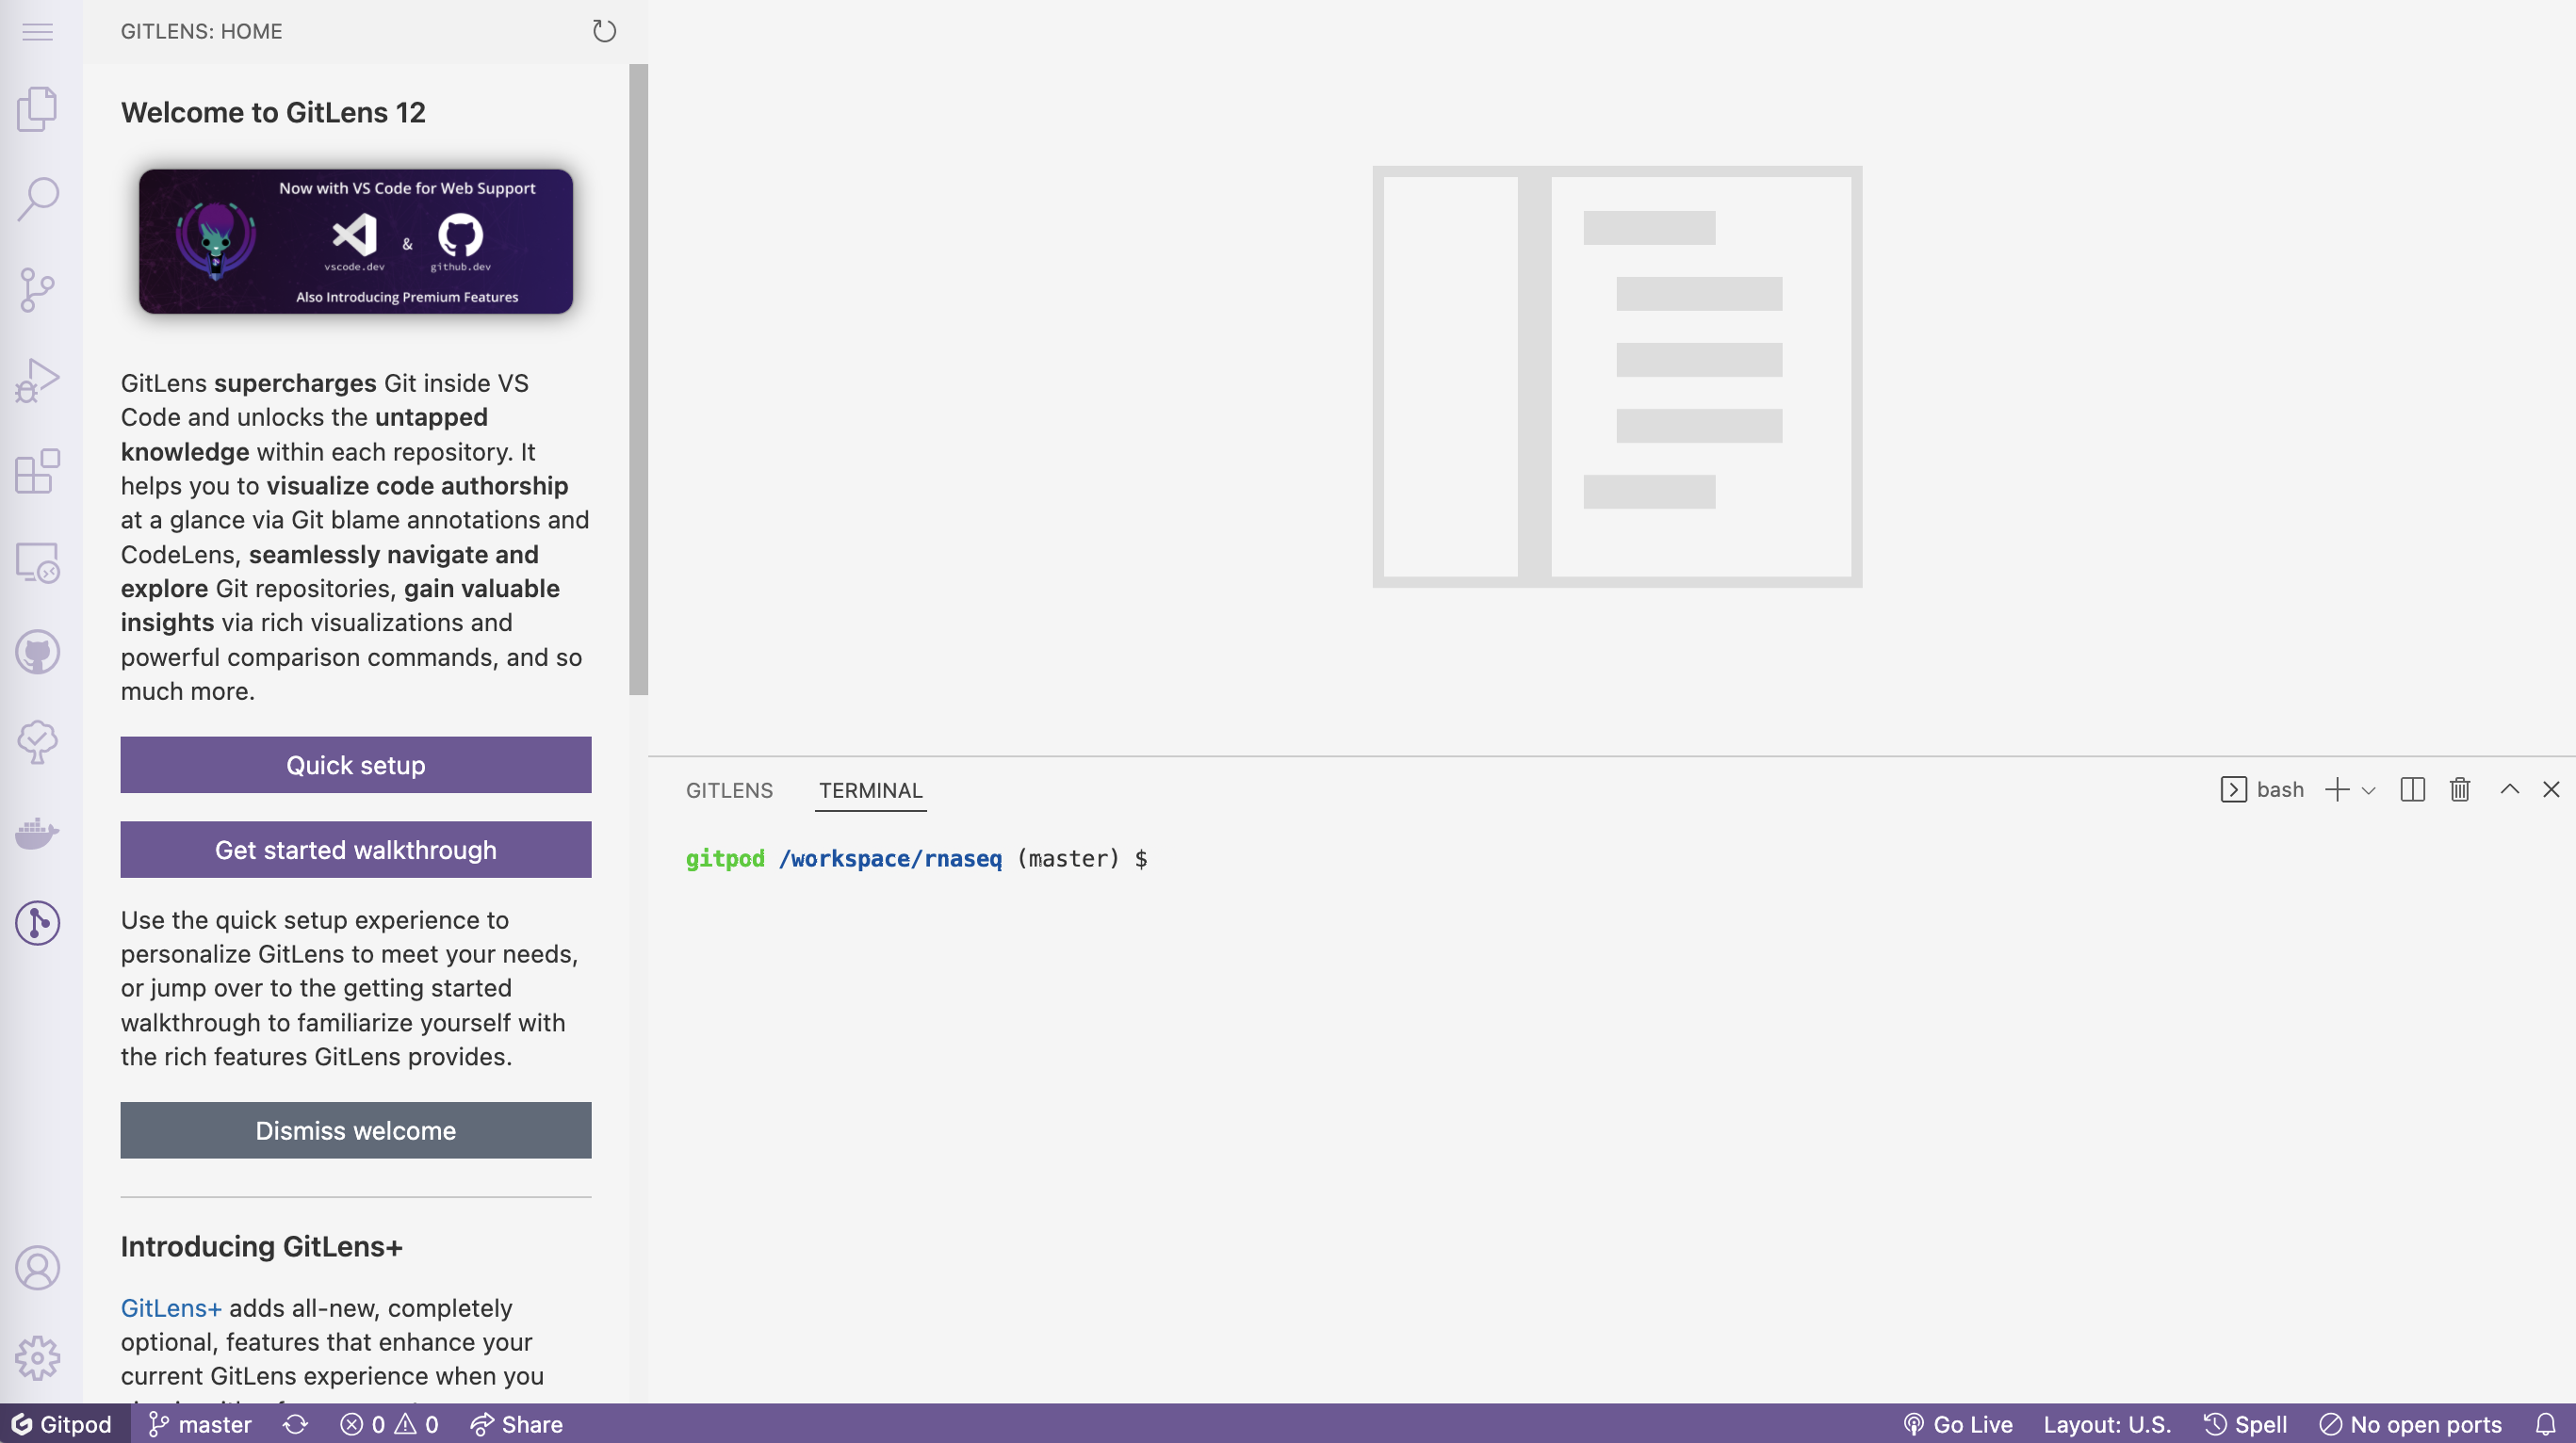Refresh the GitLens Home view
This screenshot has width=2576, height=1443.
coord(604,31)
